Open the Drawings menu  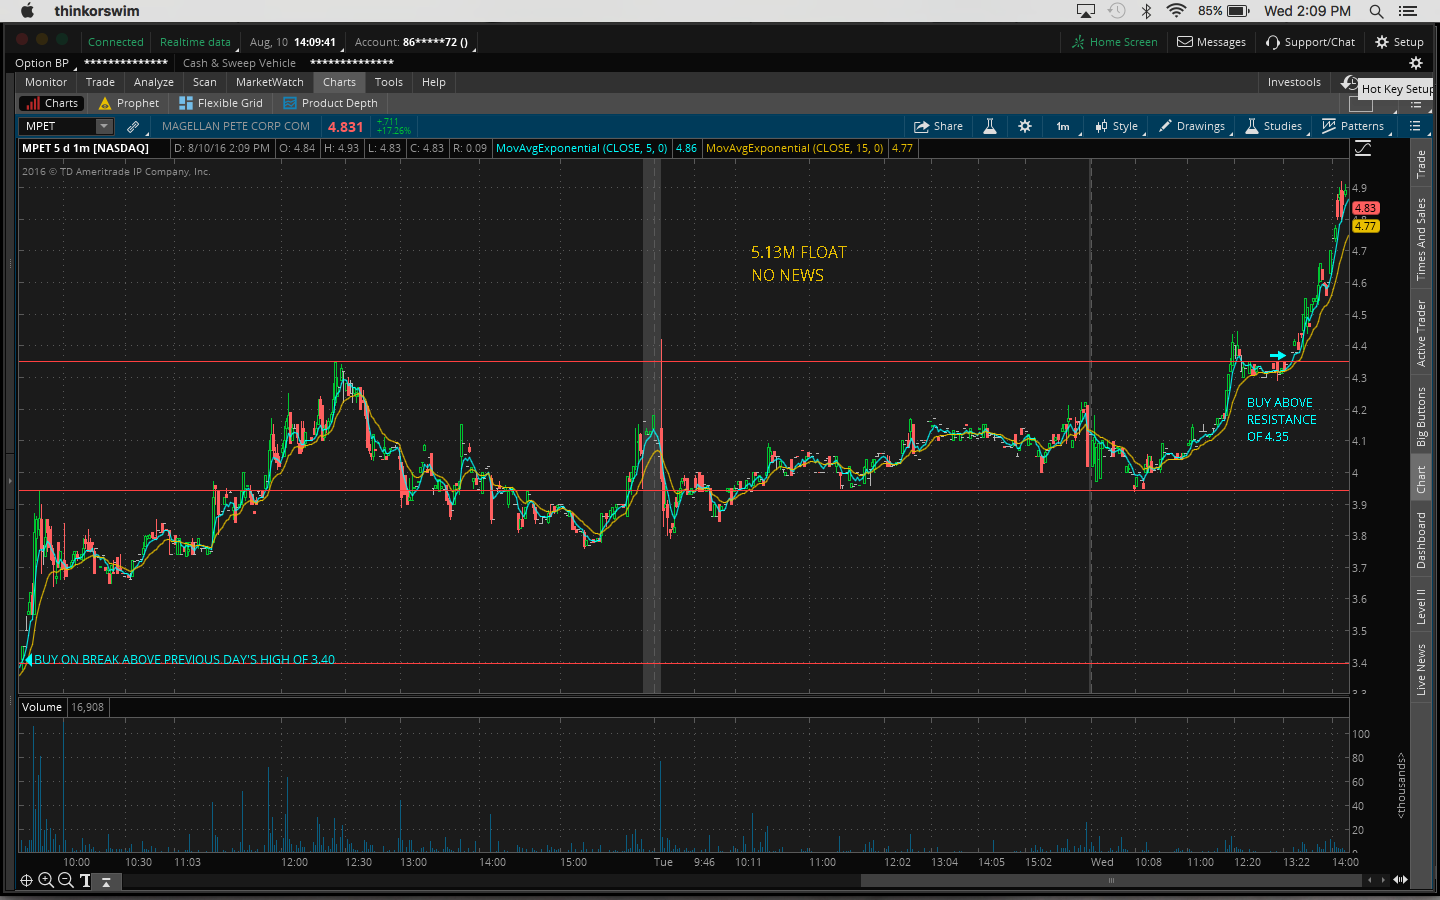(x=1192, y=126)
